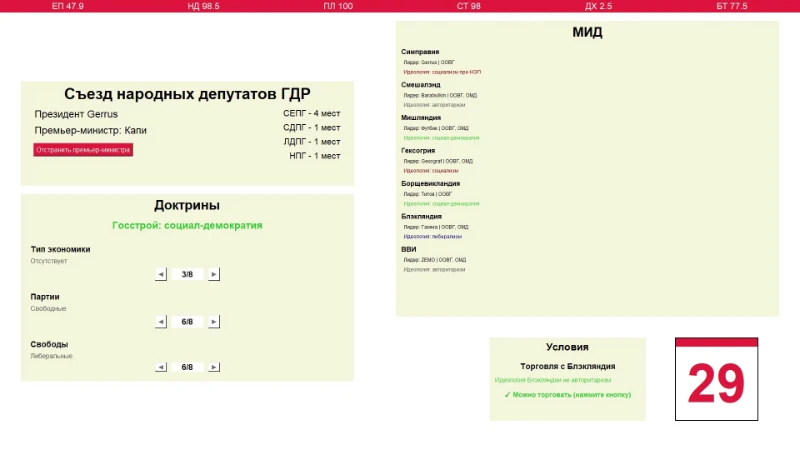Select the СТ 98 indicator in top bar
This screenshot has width=800, height=450.
468,6
